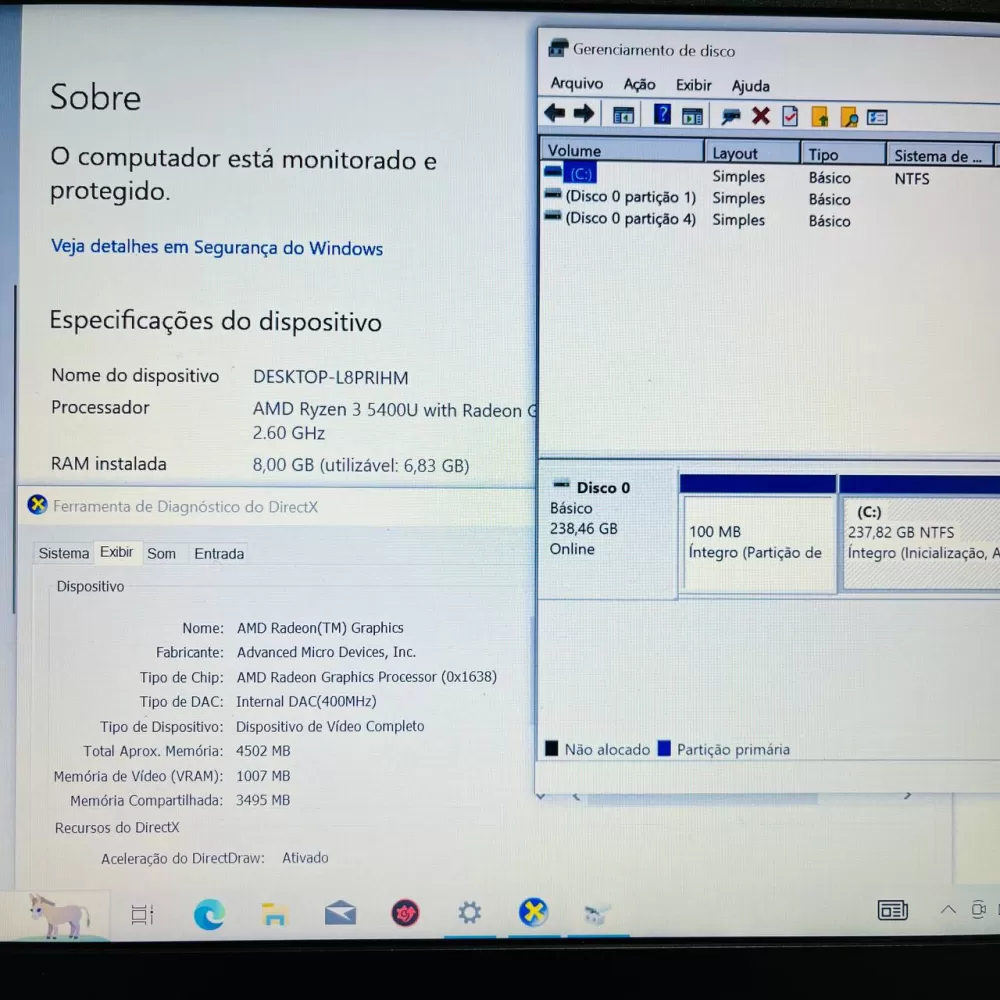Click drive icon beside Disco 0 partição 1
The width and height of the screenshot is (1000, 1000).
[x=552, y=194]
